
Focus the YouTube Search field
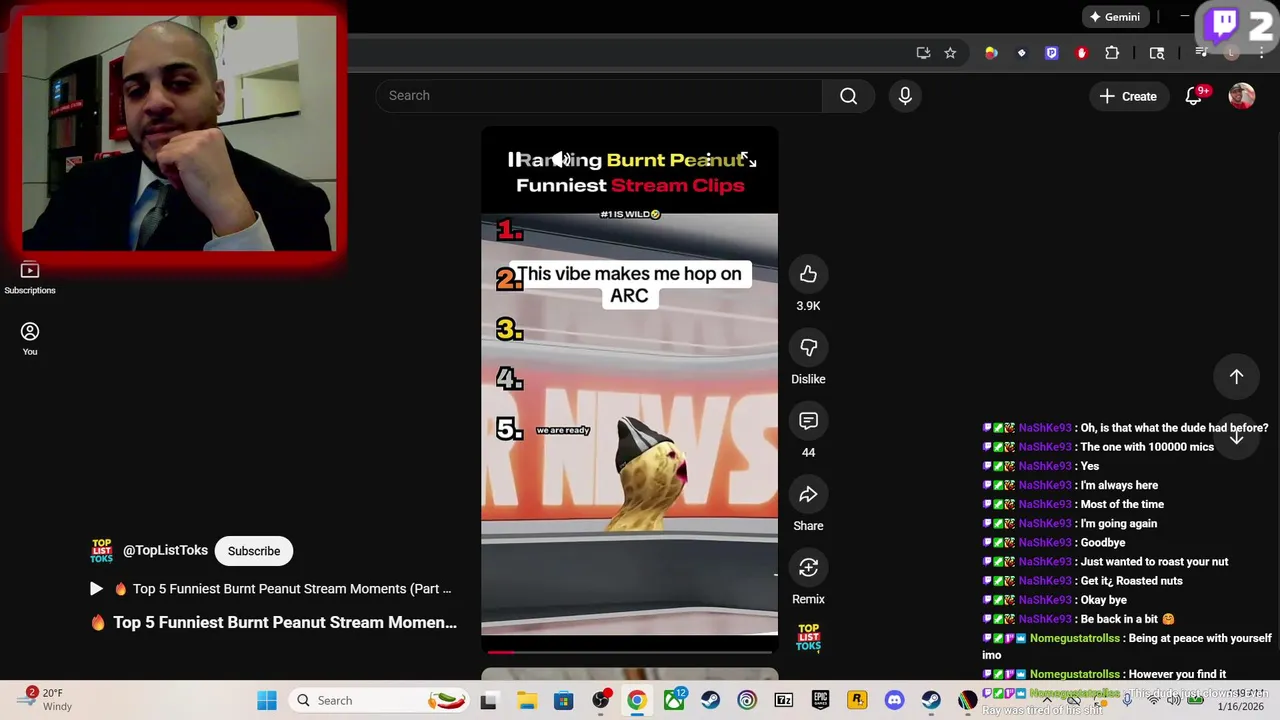(x=599, y=96)
